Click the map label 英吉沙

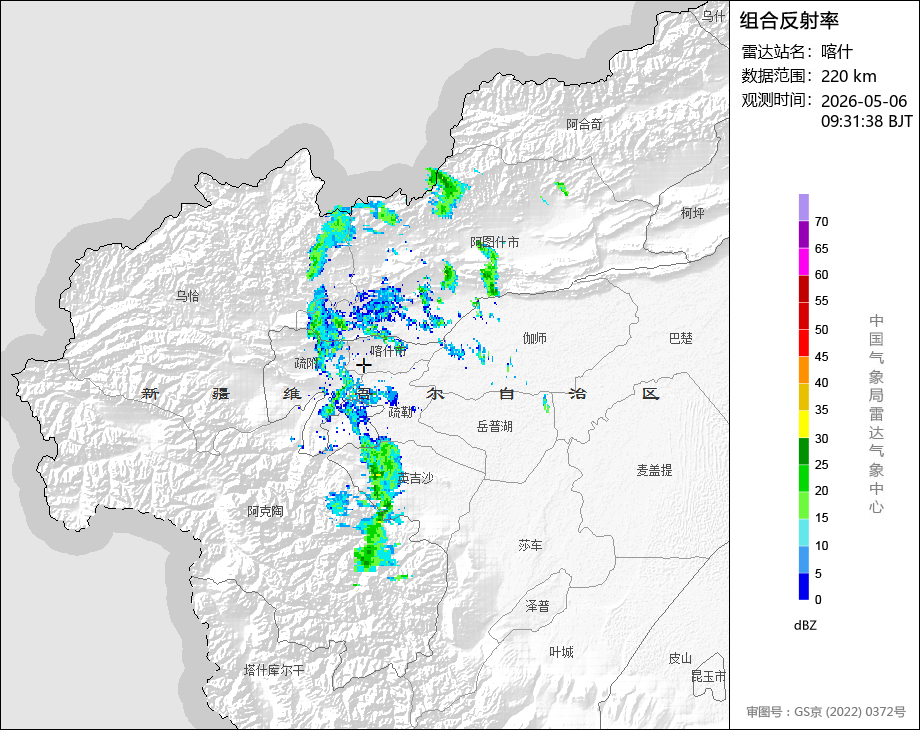click(x=416, y=478)
